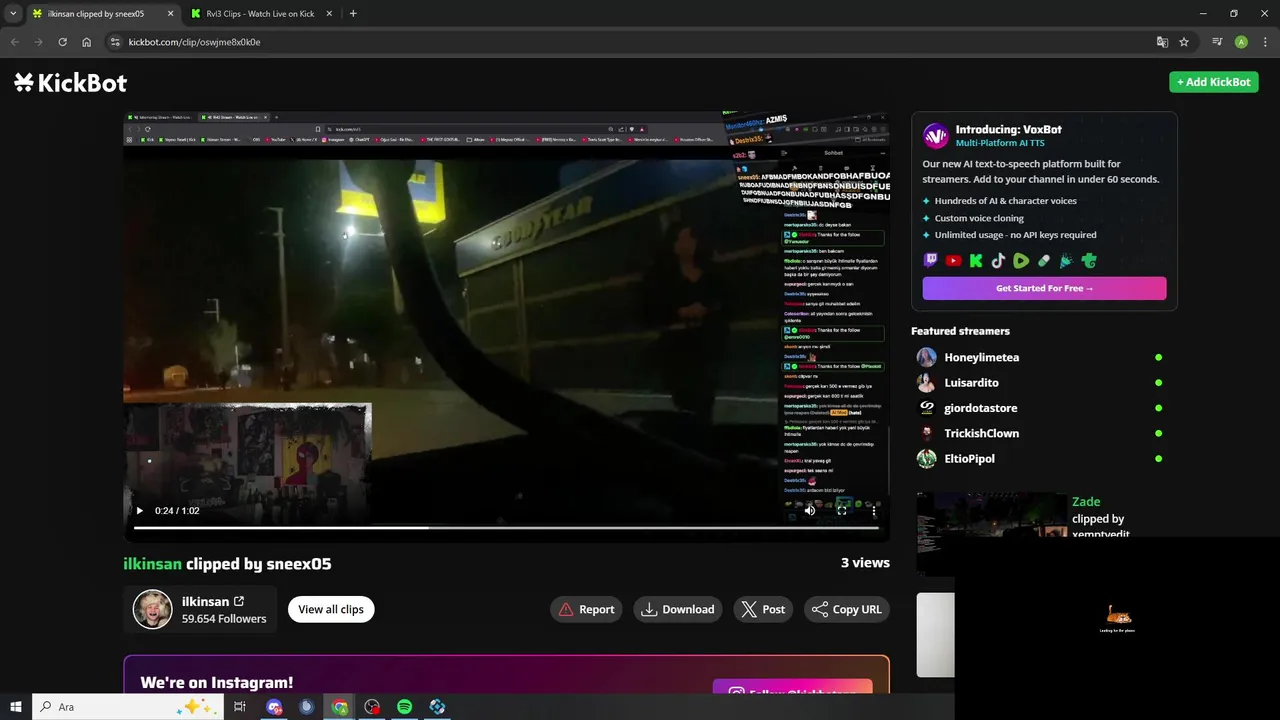Translate this page icon
Viewport: 1280px width, 720px height.
coord(1162,42)
